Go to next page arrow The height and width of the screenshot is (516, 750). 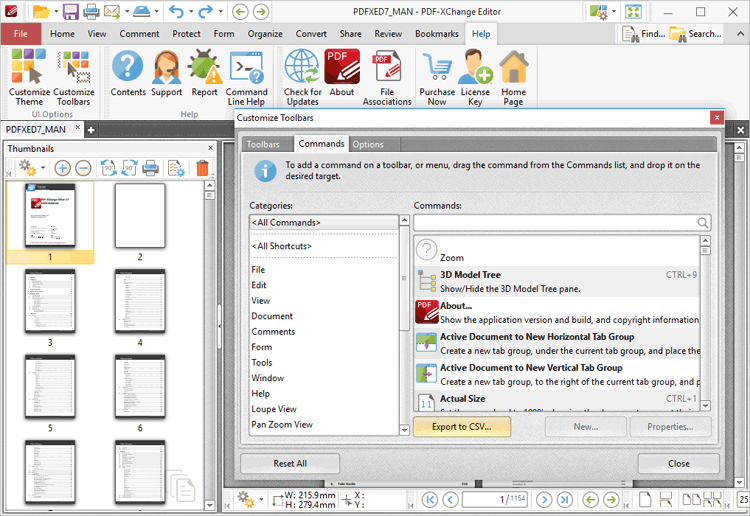pyautogui.click(x=544, y=500)
